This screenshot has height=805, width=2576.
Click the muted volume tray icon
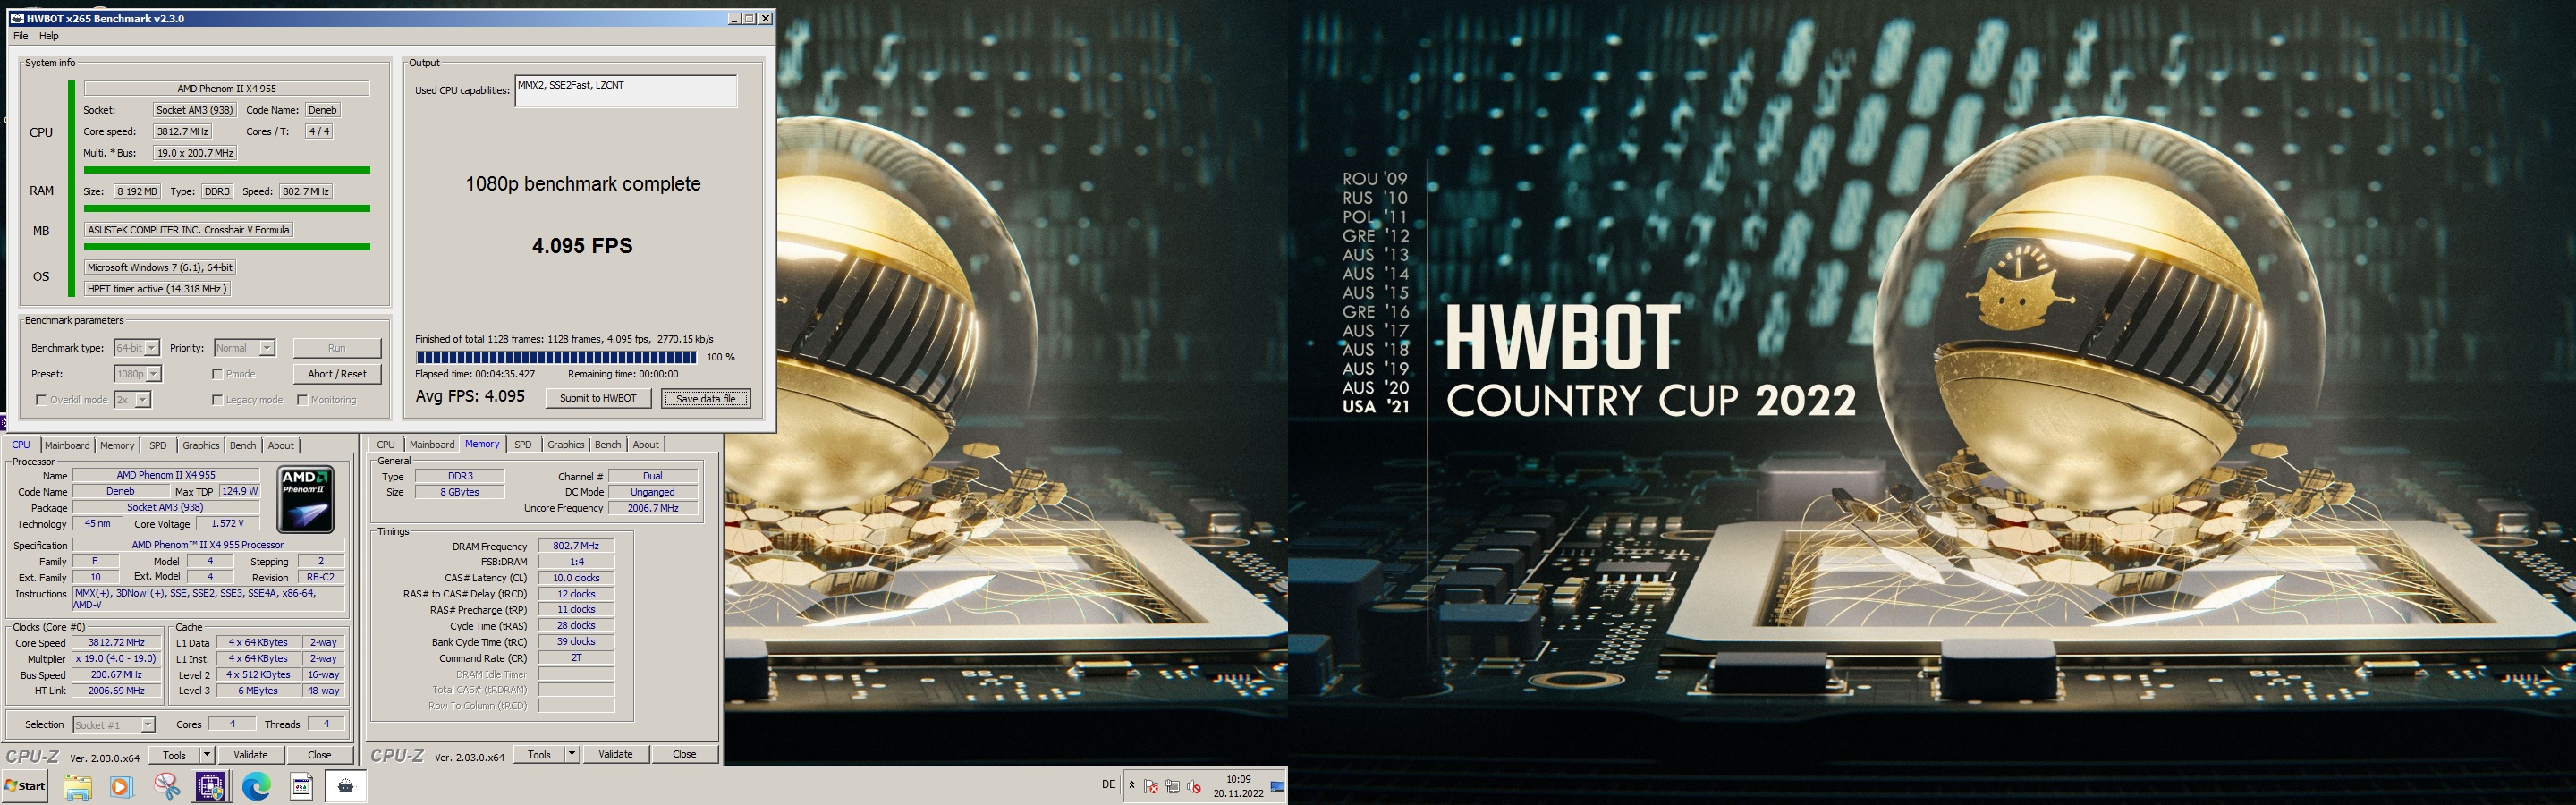(1193, 787)
